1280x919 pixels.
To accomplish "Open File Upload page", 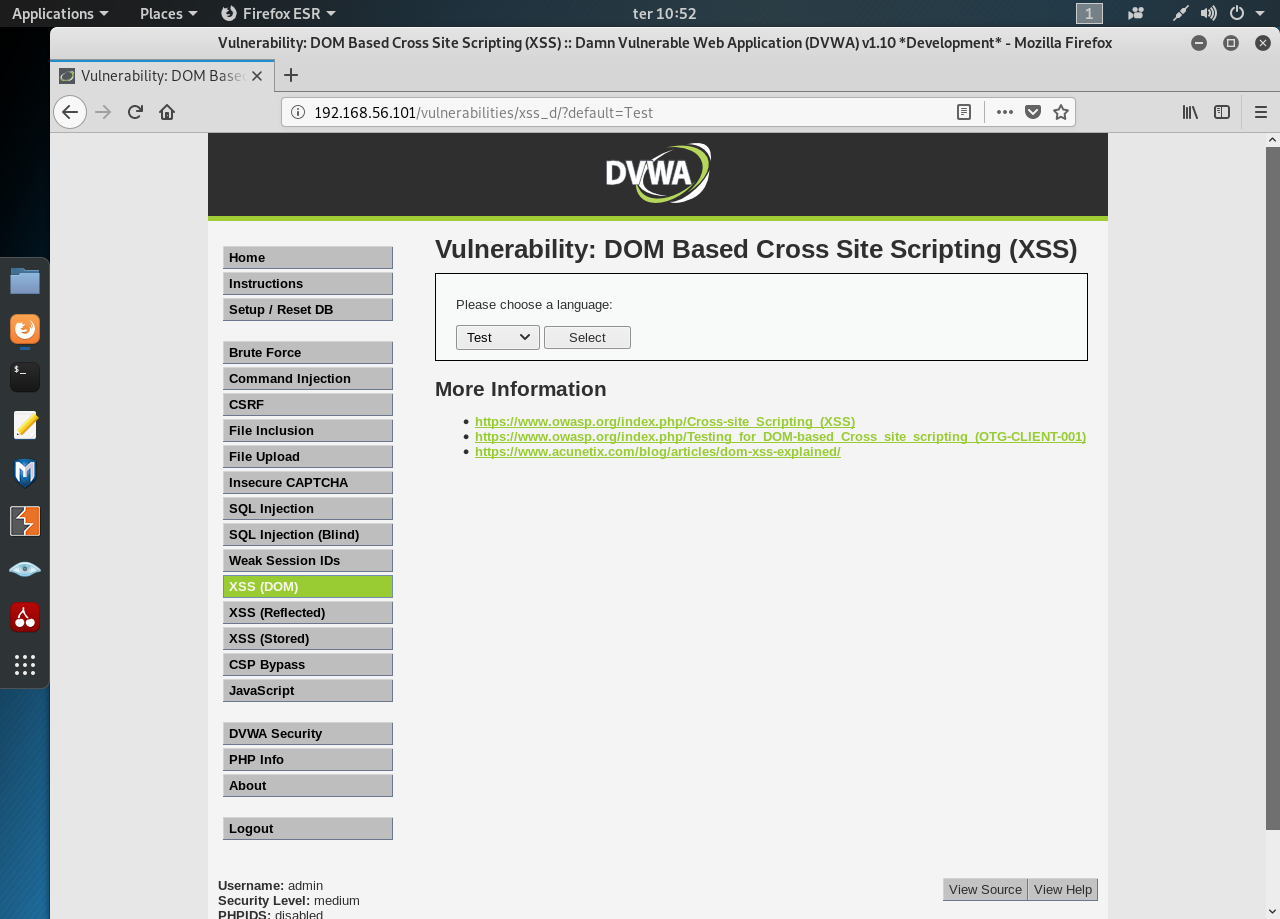I will (x=308, y=457).
